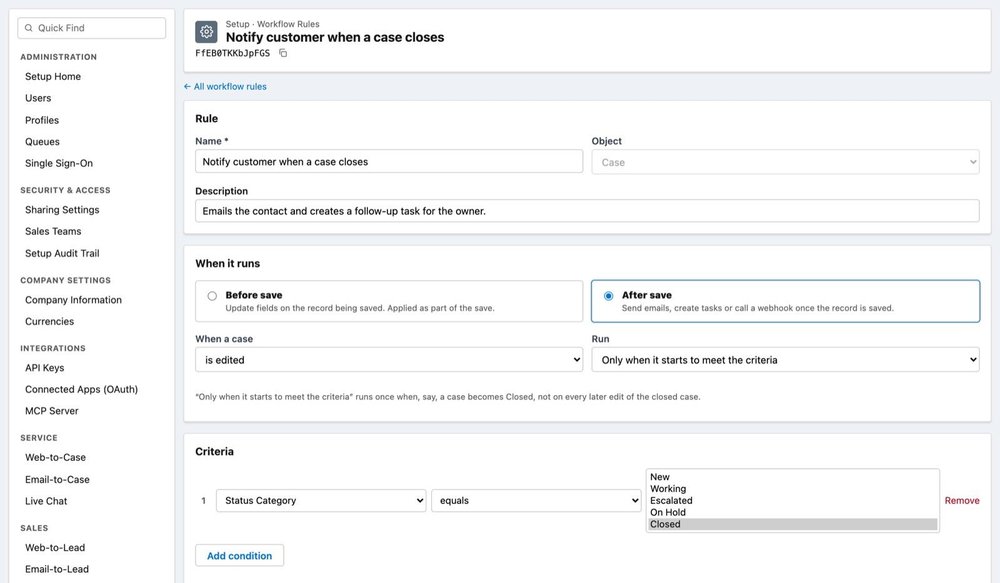
Task: Open the Object dropdown showing Case
Action: tap(785, 162)
